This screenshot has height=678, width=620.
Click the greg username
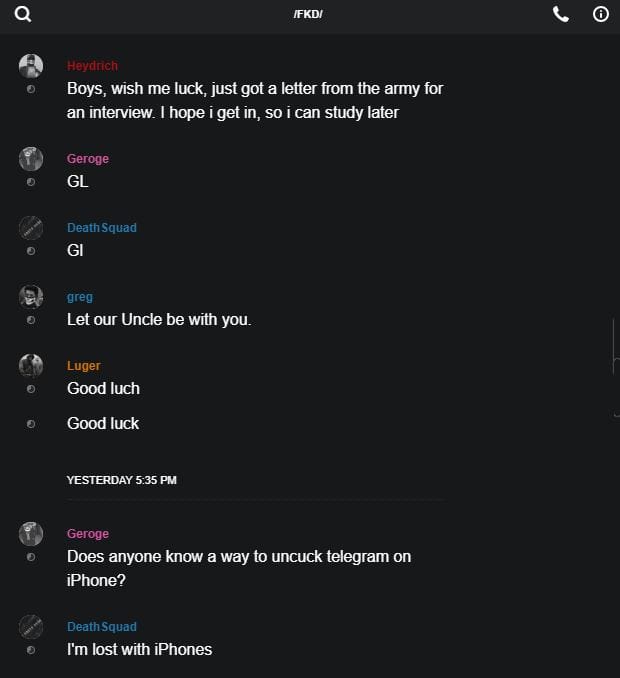pos(80,297)
